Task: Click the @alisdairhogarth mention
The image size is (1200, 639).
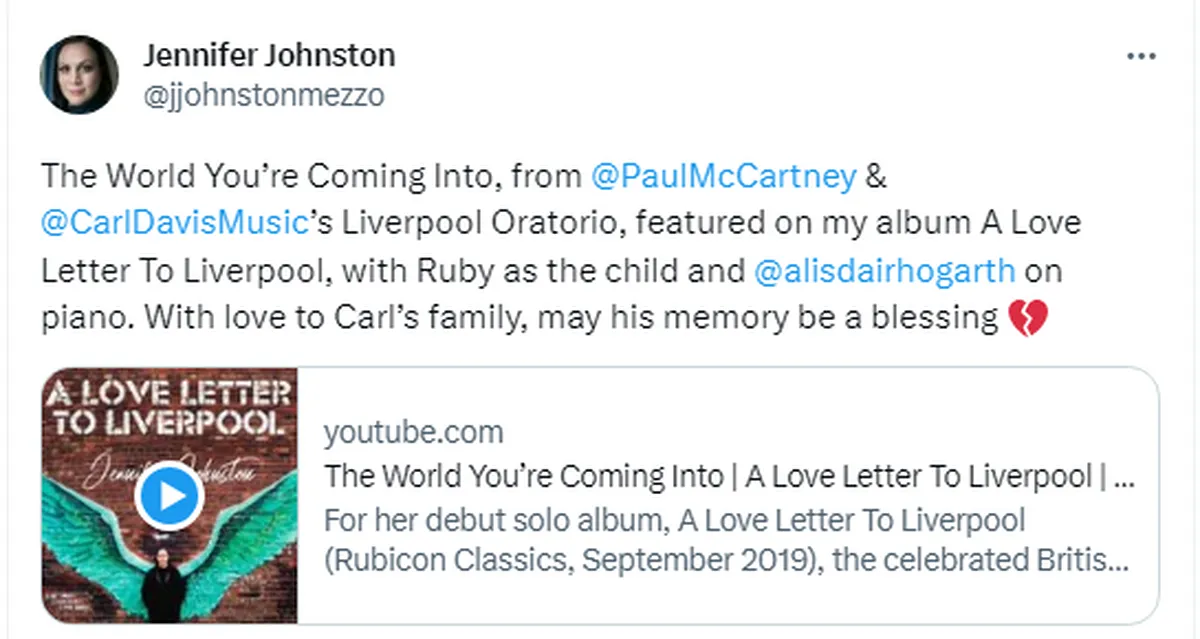Action: coord(886,271)
